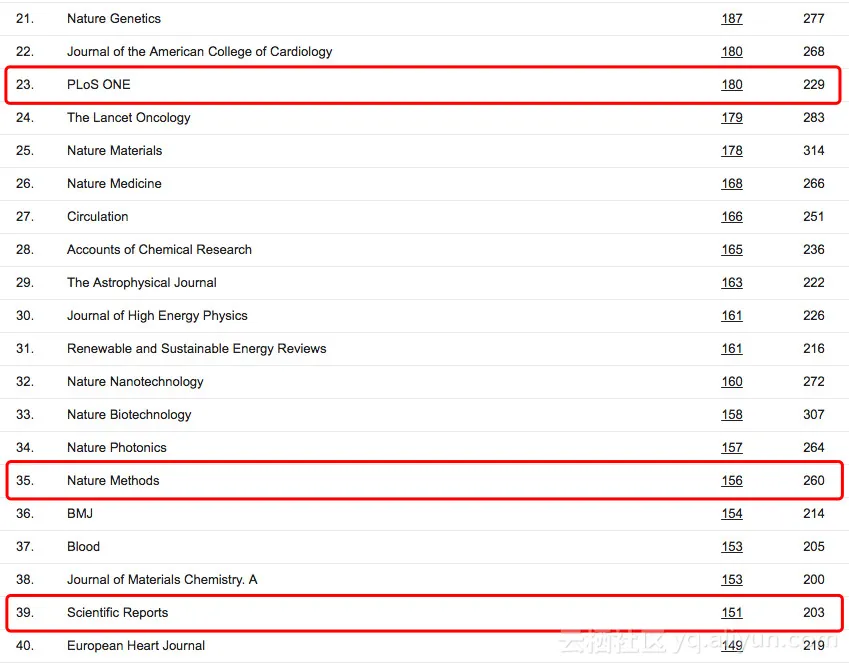The image size is (849, 665).
Task: Open the 158 link for Nature Biotechnology
Action: 732,415
